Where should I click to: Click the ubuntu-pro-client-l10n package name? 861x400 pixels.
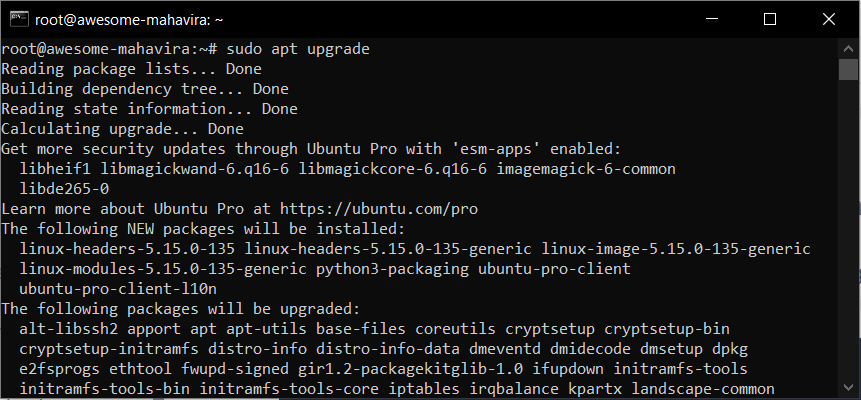click(x=118, y=289)
